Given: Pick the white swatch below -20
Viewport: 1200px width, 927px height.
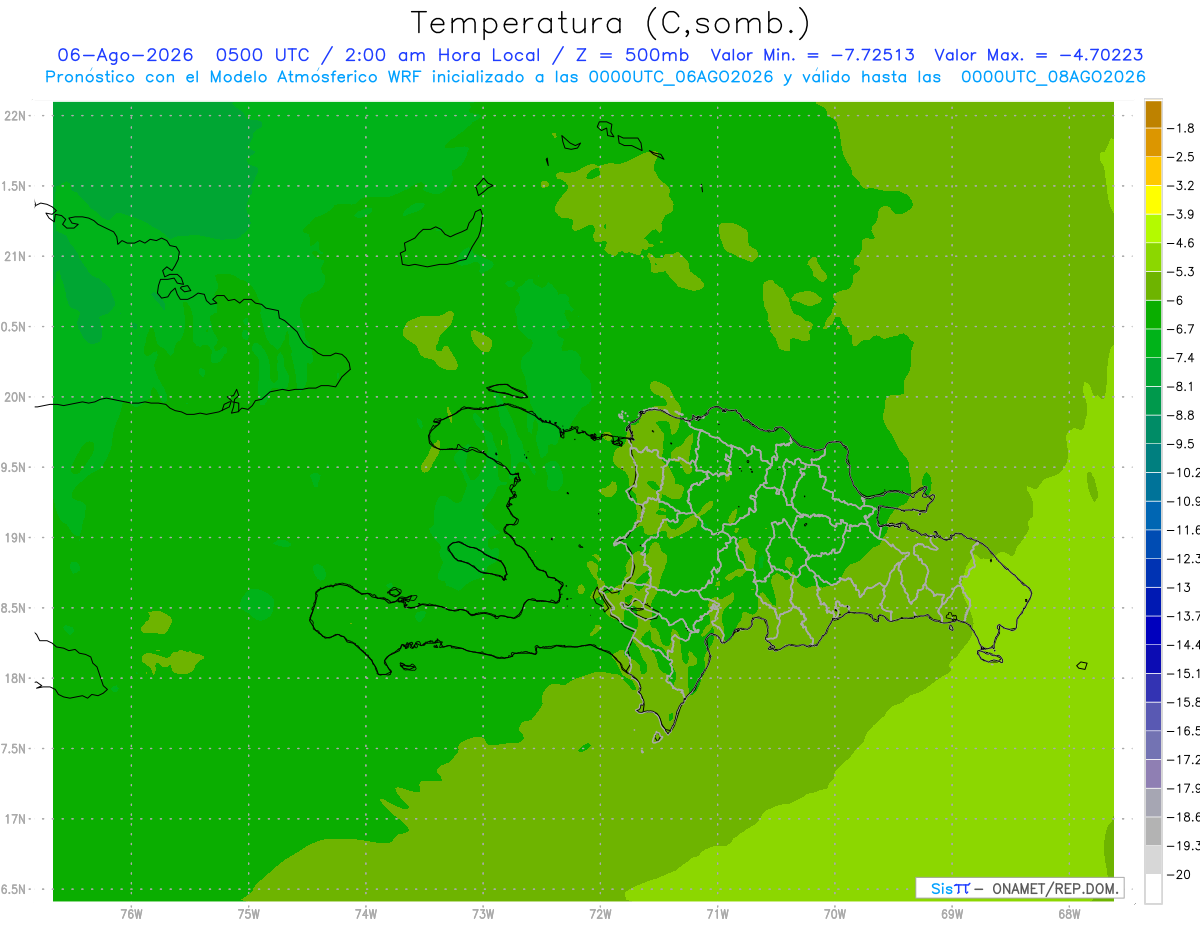Looking at the screenshot, I should pos(1153,889).
